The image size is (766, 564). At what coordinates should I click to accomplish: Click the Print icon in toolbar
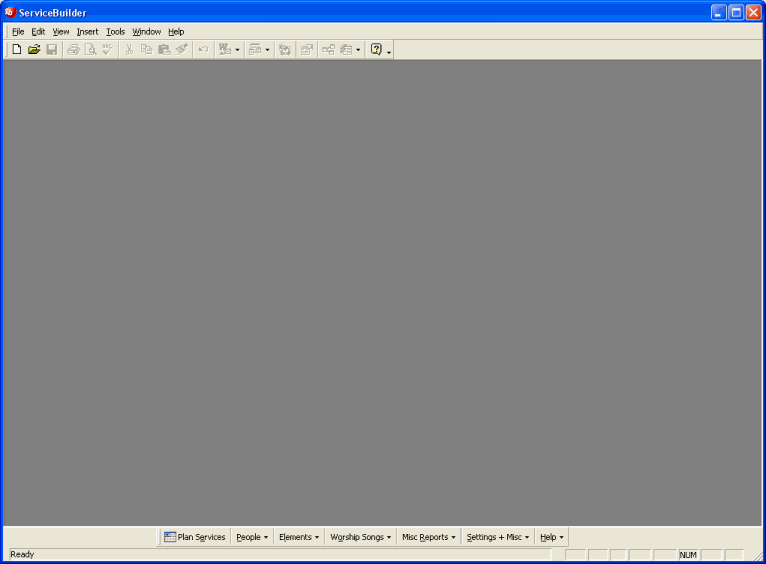[x=73, y=49]
